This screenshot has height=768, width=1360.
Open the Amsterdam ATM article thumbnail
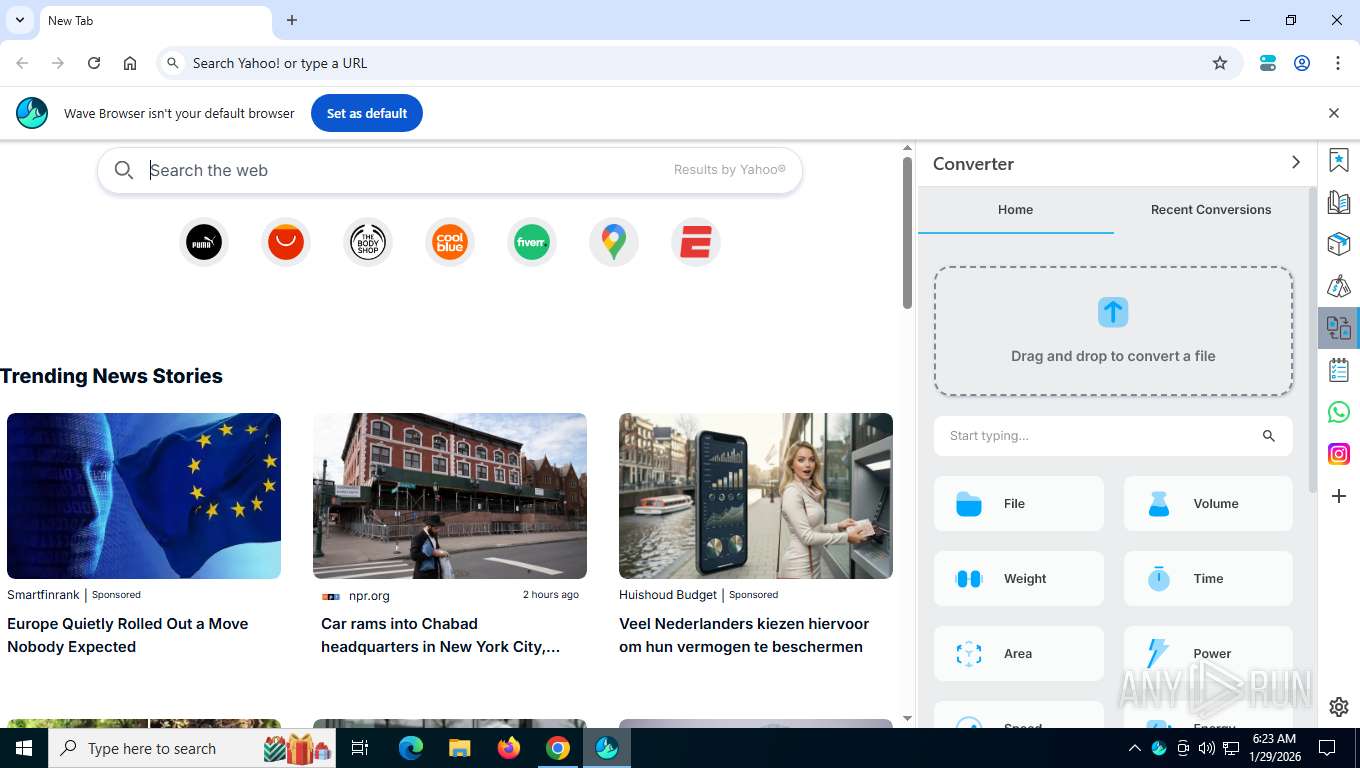coord(756,496)
